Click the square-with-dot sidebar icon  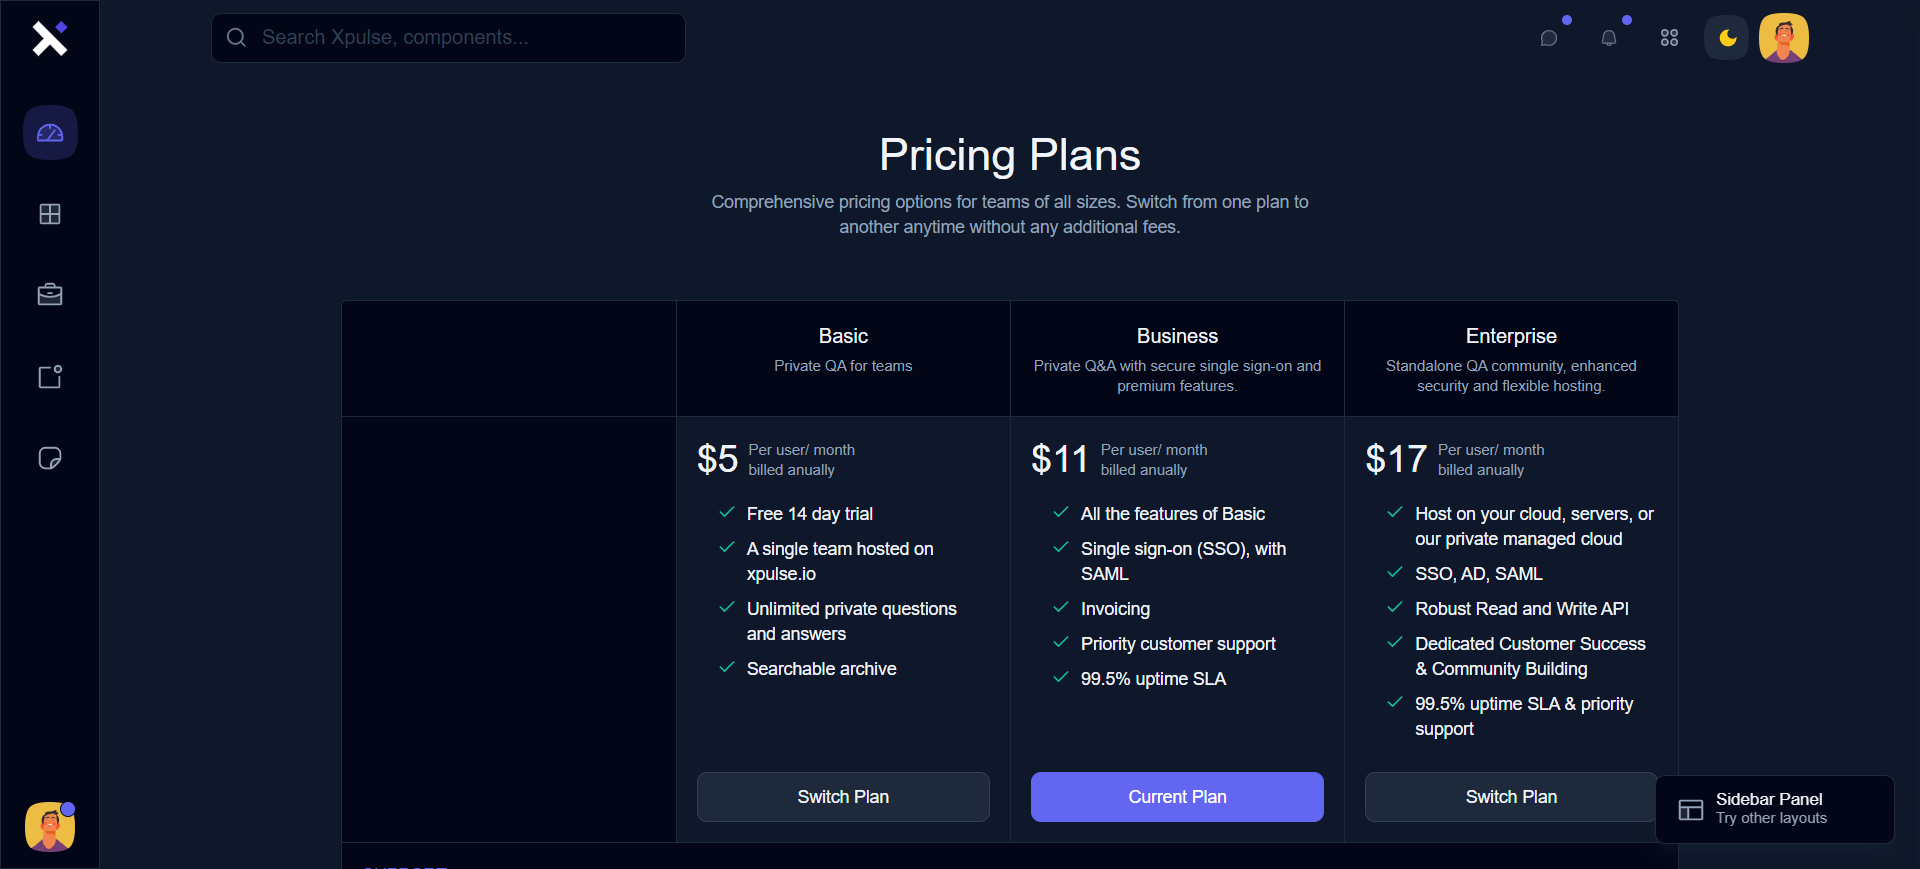(50, 377)
